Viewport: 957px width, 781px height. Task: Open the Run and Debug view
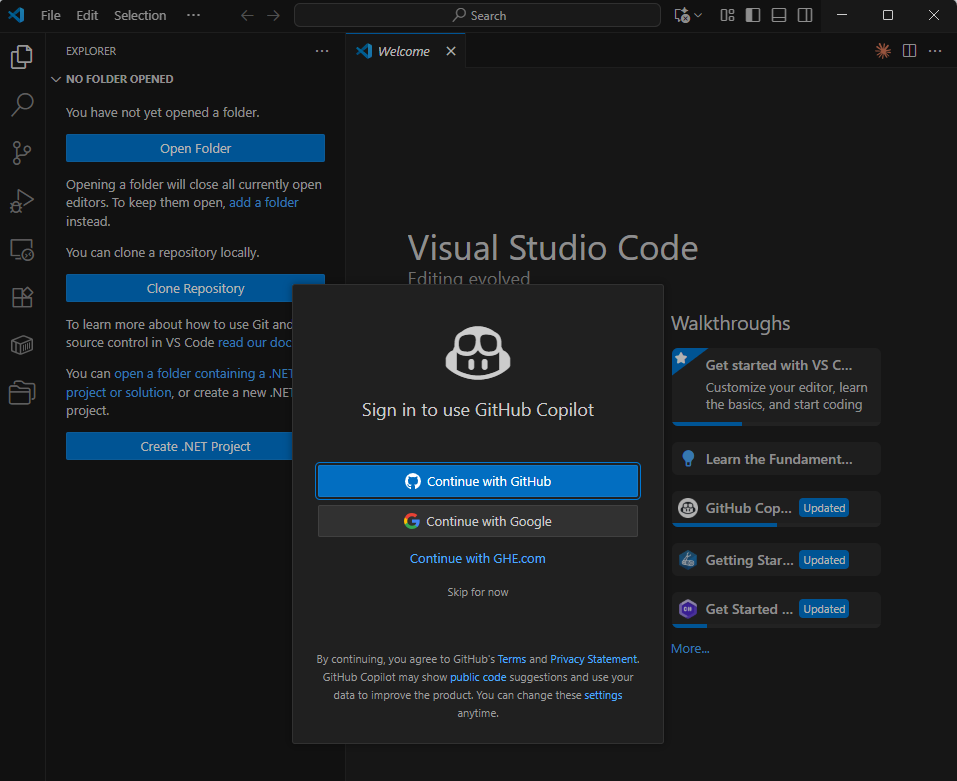coord(22,201)
